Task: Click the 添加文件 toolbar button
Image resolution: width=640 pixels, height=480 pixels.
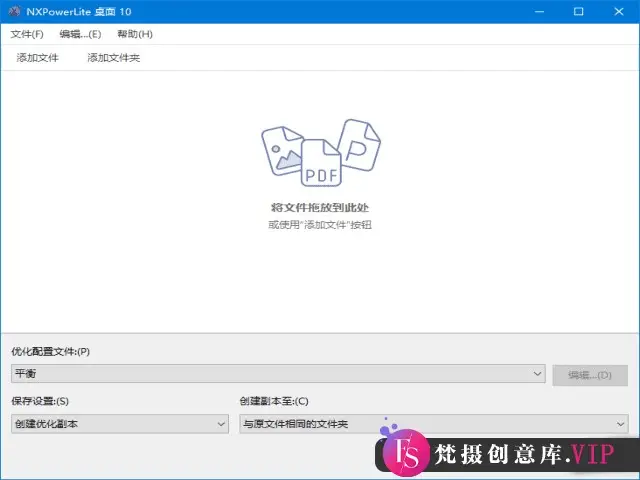Action: tap(38, 58)
